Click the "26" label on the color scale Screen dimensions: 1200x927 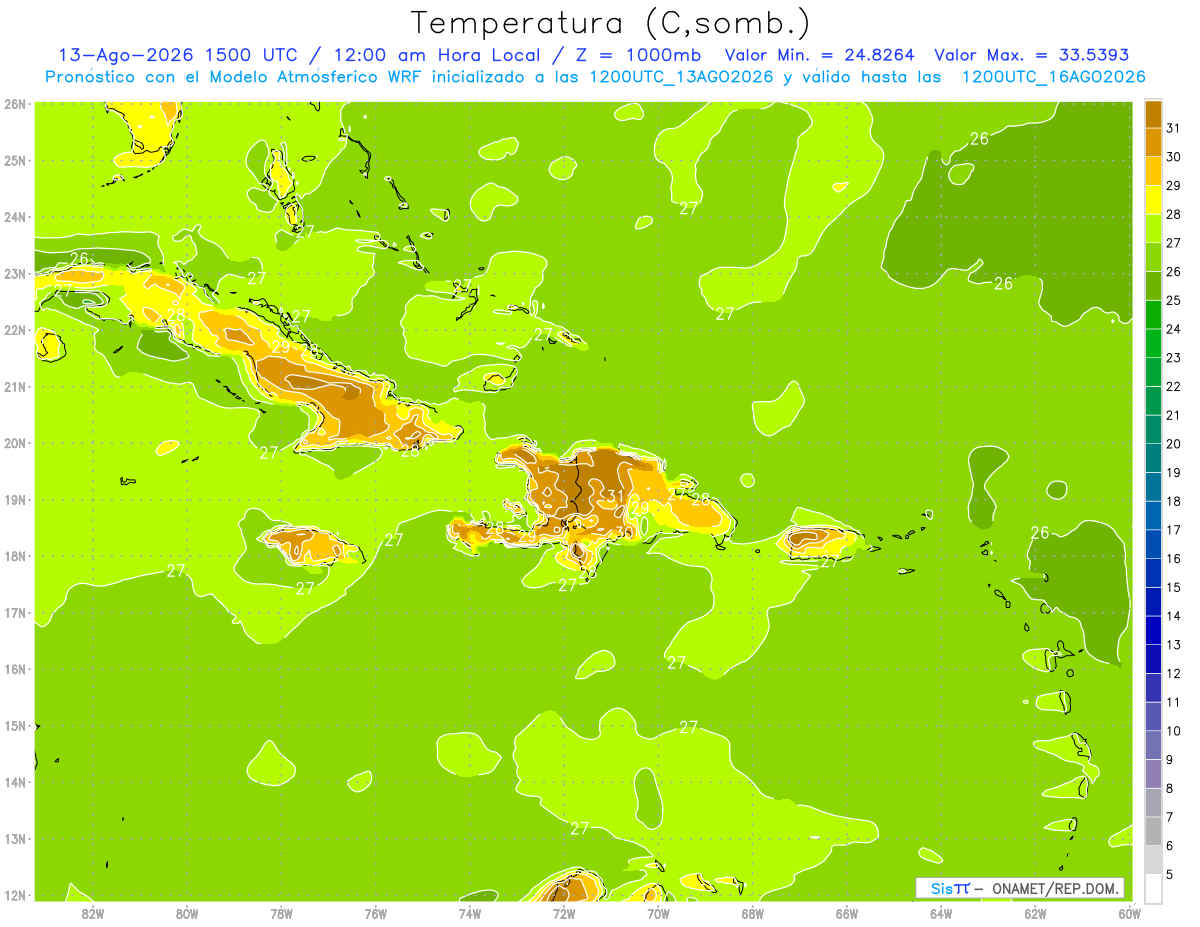tap(1174, 272)
